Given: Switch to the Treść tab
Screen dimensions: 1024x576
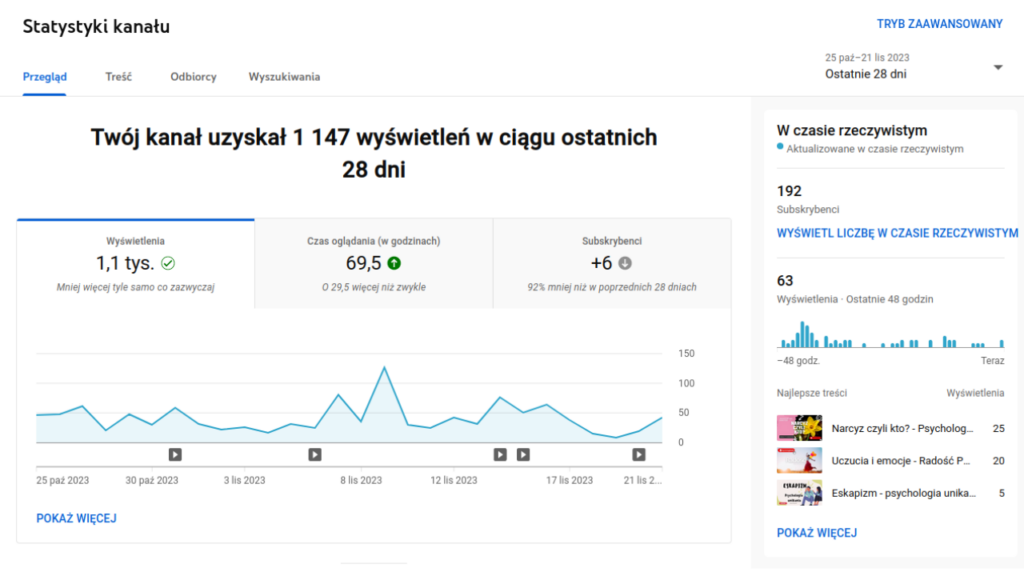Looking at the screenshot, I should [118, 77].
